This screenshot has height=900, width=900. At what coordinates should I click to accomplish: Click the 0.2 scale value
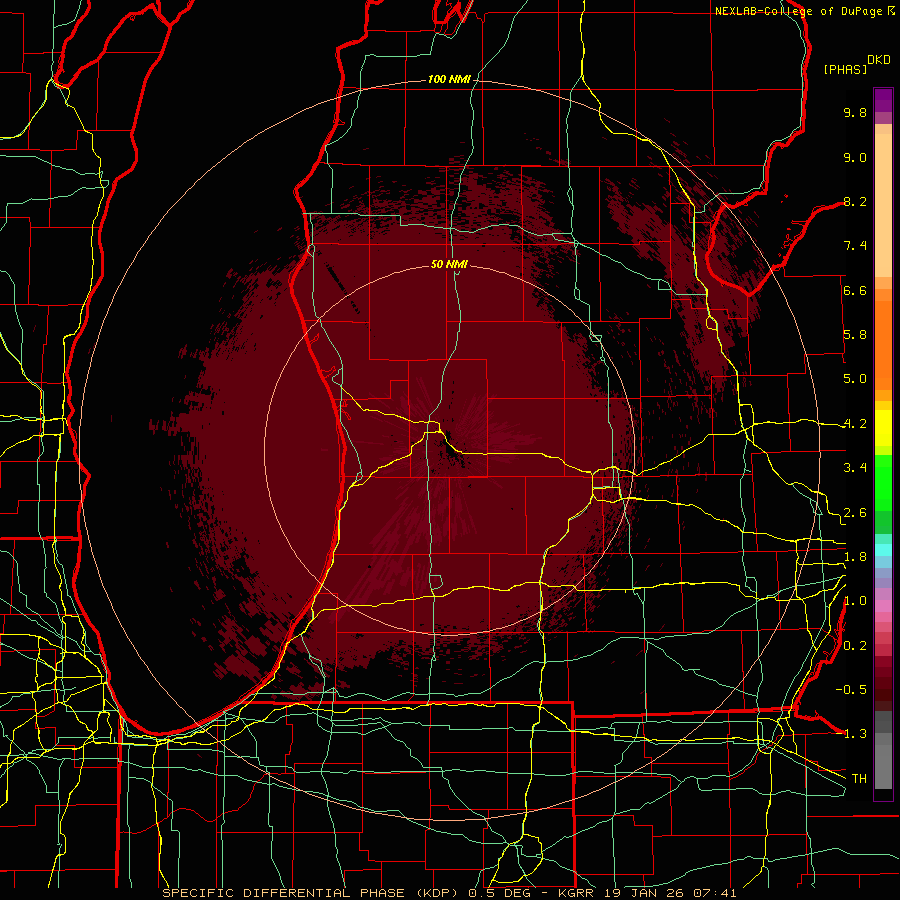click(855, 646)
